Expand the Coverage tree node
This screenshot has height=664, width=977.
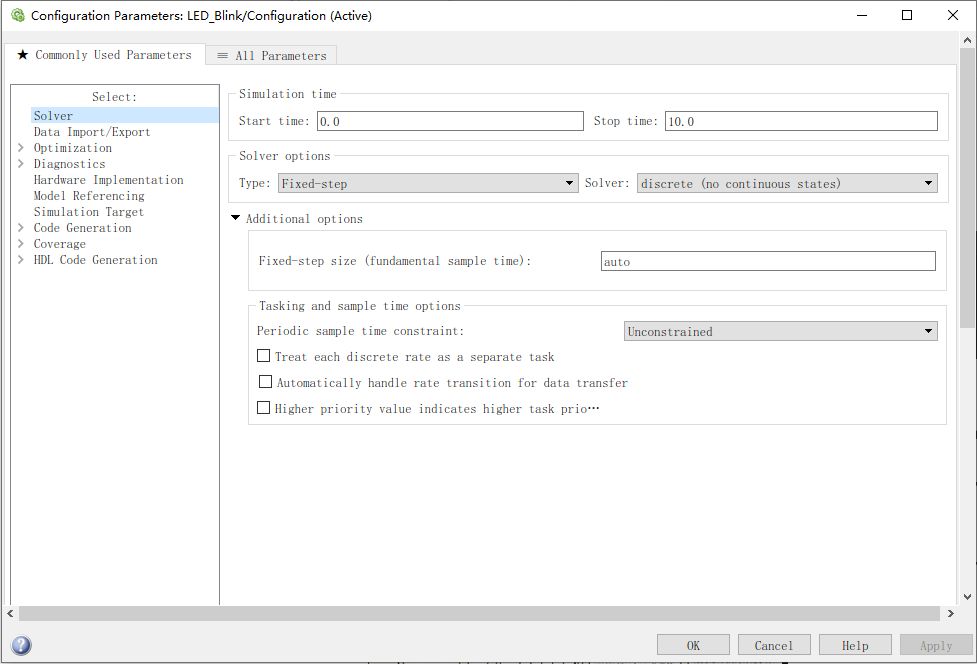click(x=21, y=244)
